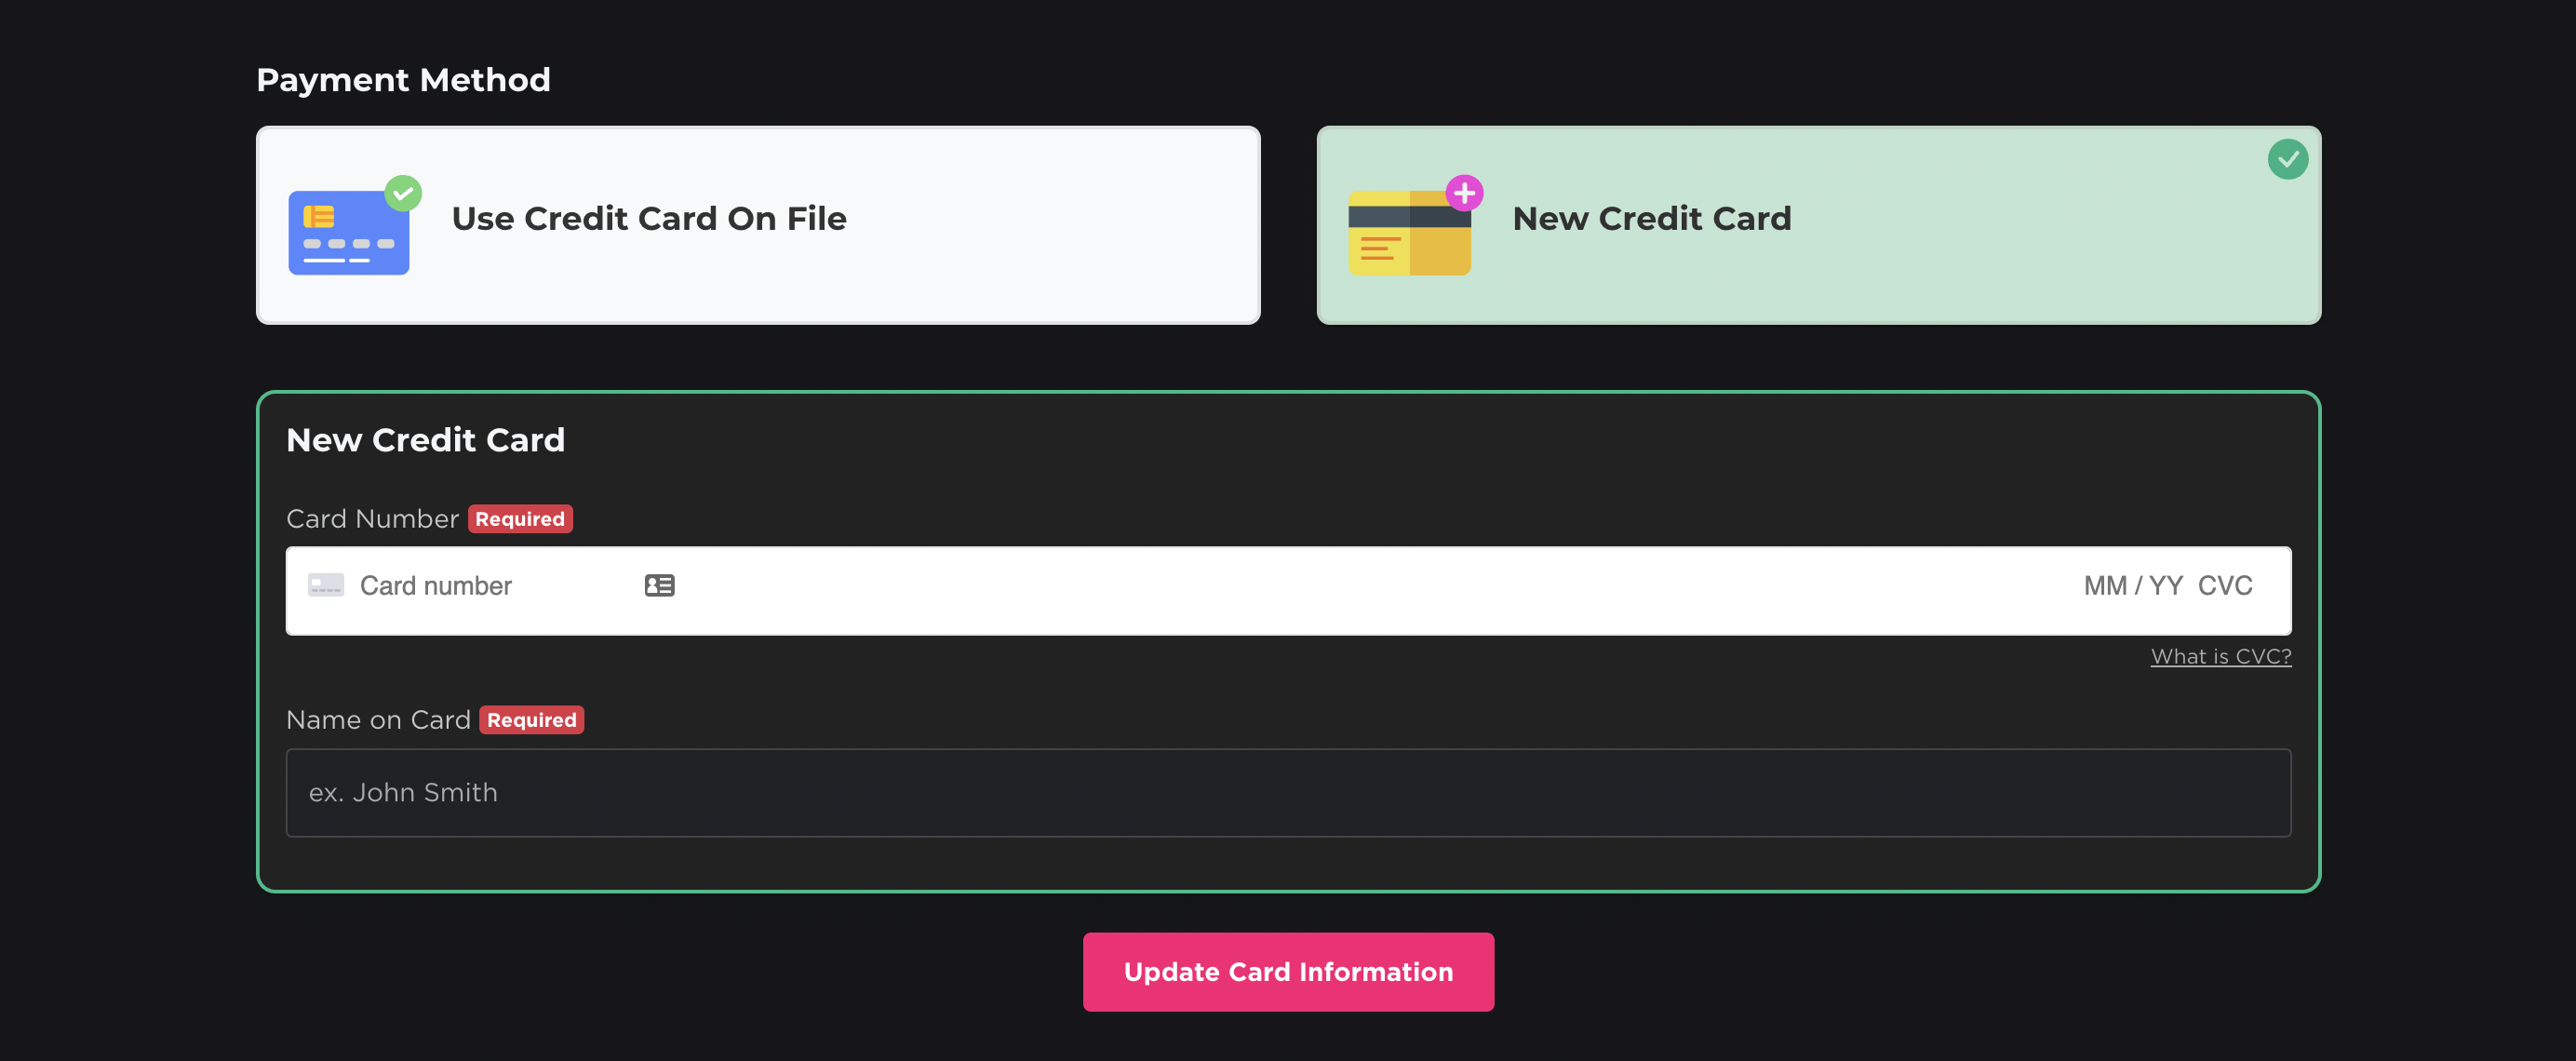Viewport: 2576px width, 1061px height.
Task: Click the Card Number label
Action: coord(372,519)
